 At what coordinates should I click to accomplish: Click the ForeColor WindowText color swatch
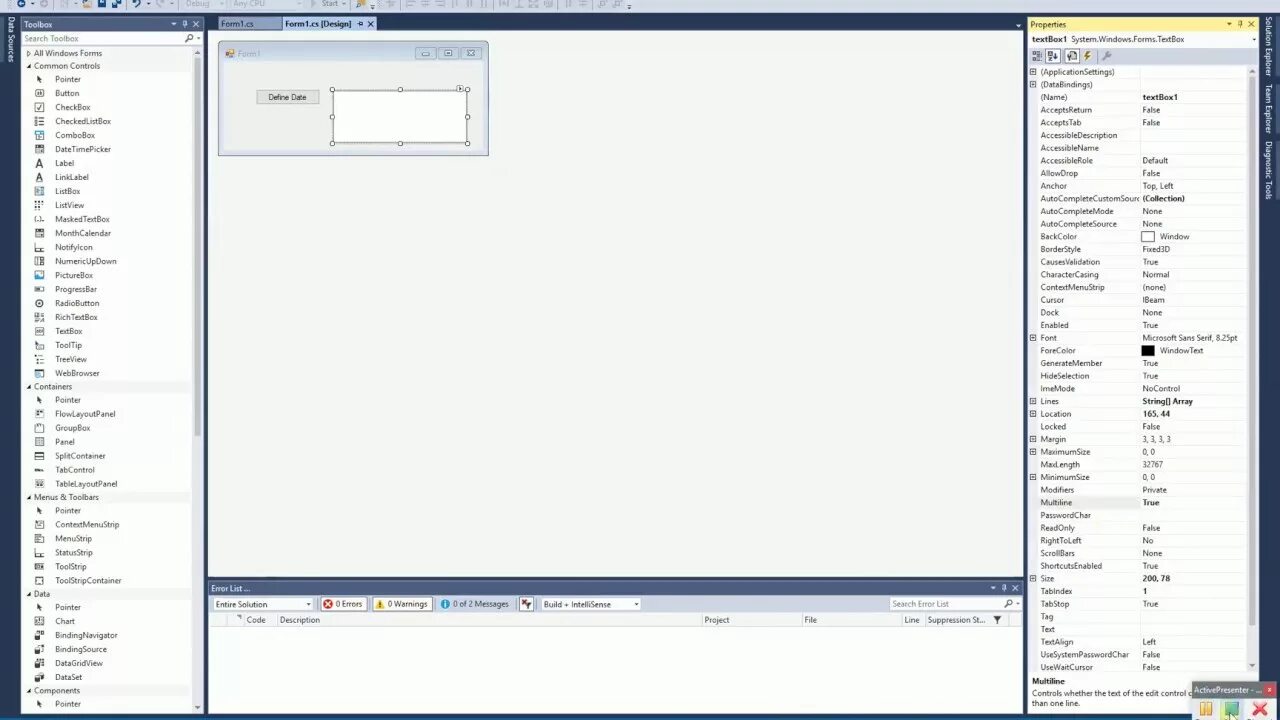[1148, 350]
